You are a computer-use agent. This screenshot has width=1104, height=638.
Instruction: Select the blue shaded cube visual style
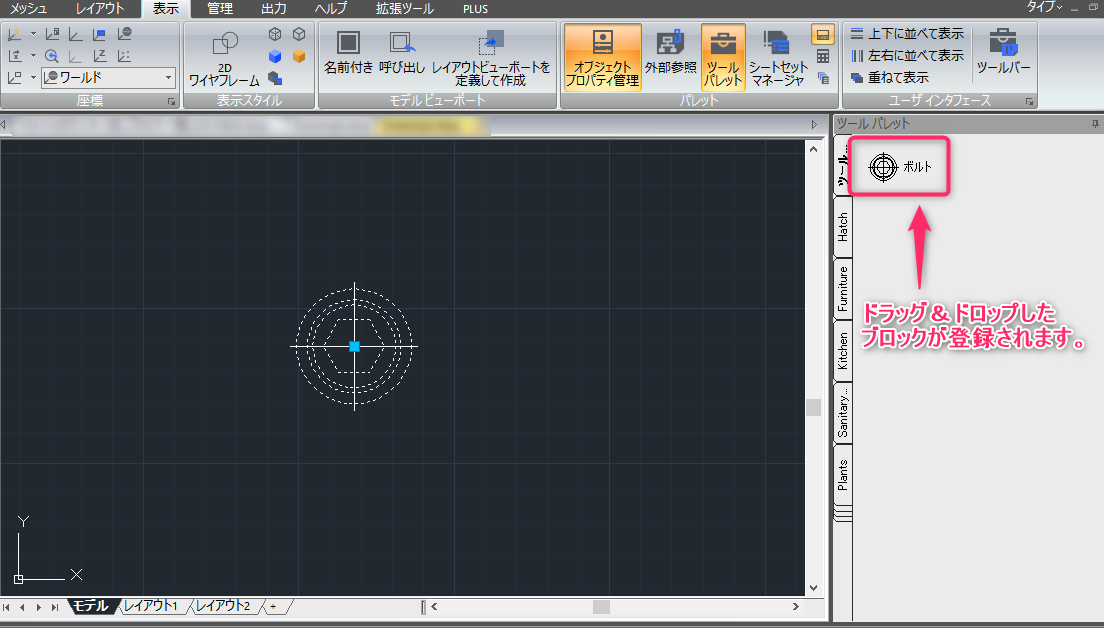click(x=275, y=56)
